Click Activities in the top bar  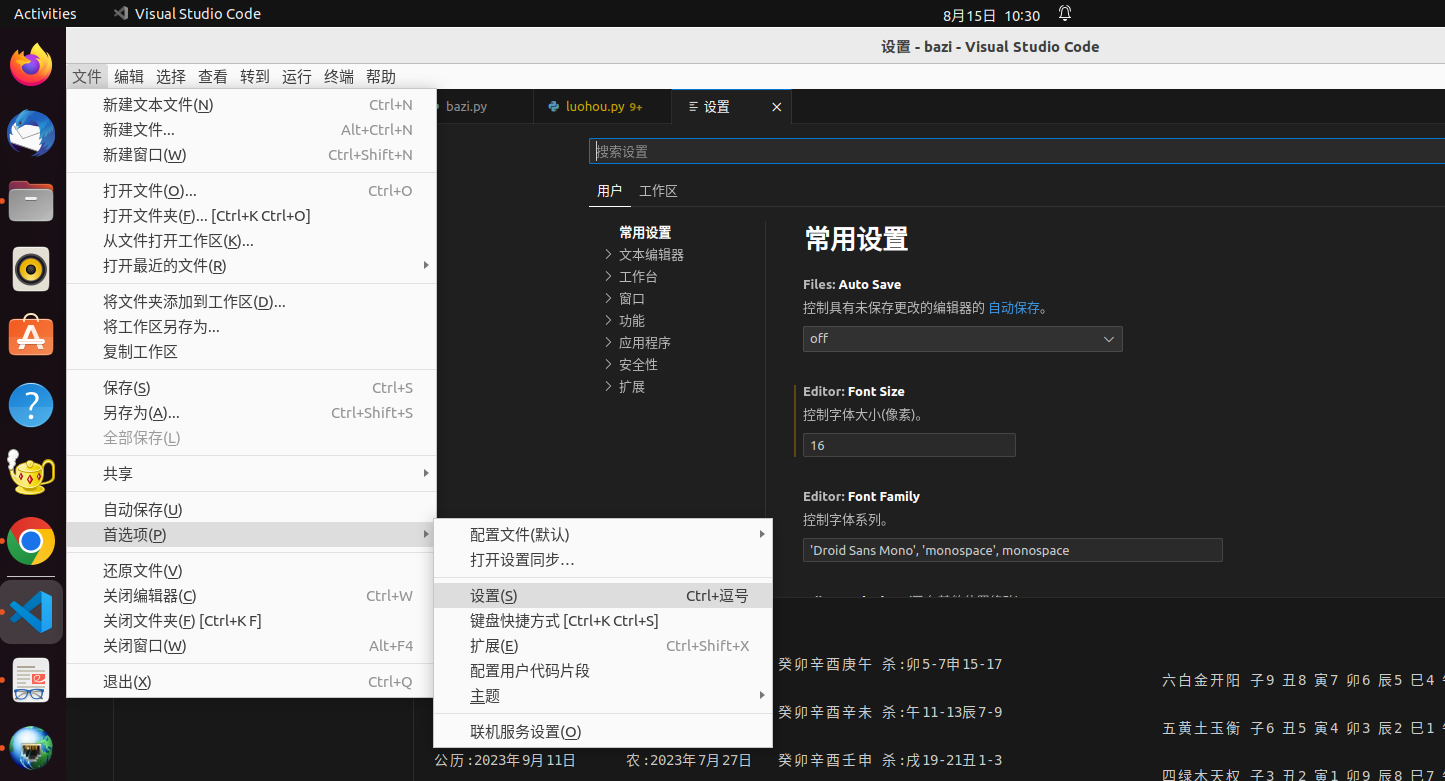(x=45, y=14)
